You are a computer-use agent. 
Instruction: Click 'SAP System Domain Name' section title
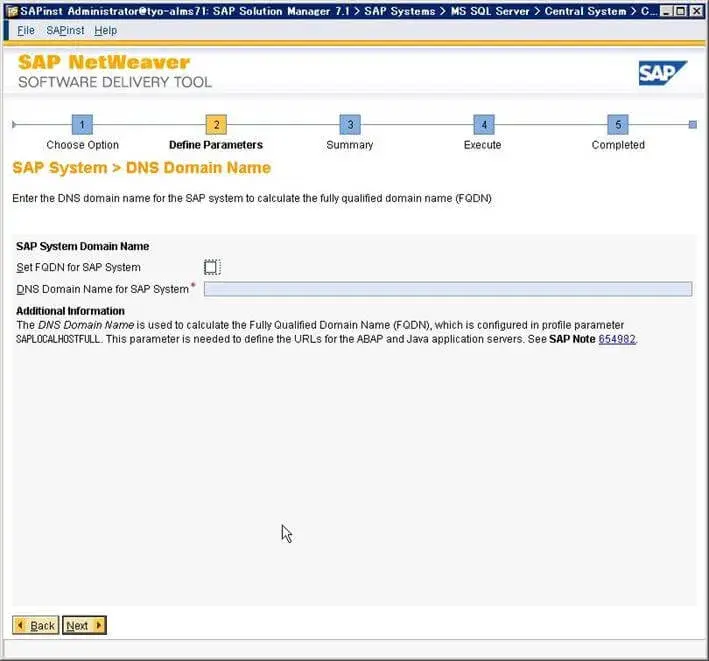coord(83,246)
